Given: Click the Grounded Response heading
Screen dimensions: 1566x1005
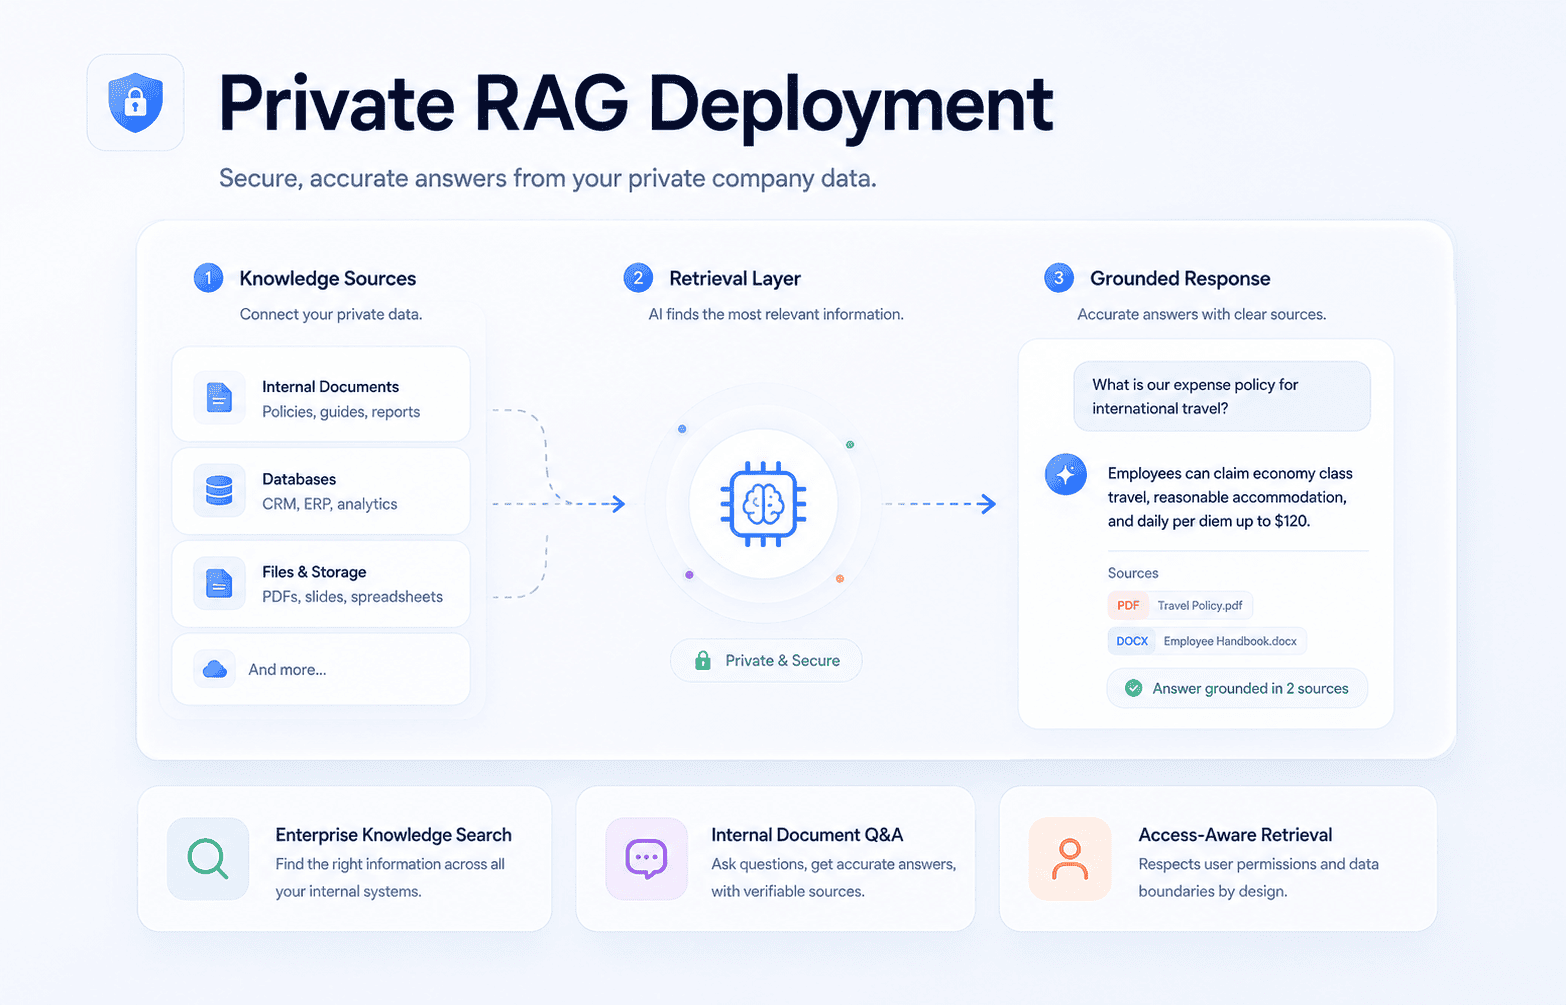Looking at the screenshot, I should [1180, 278].
